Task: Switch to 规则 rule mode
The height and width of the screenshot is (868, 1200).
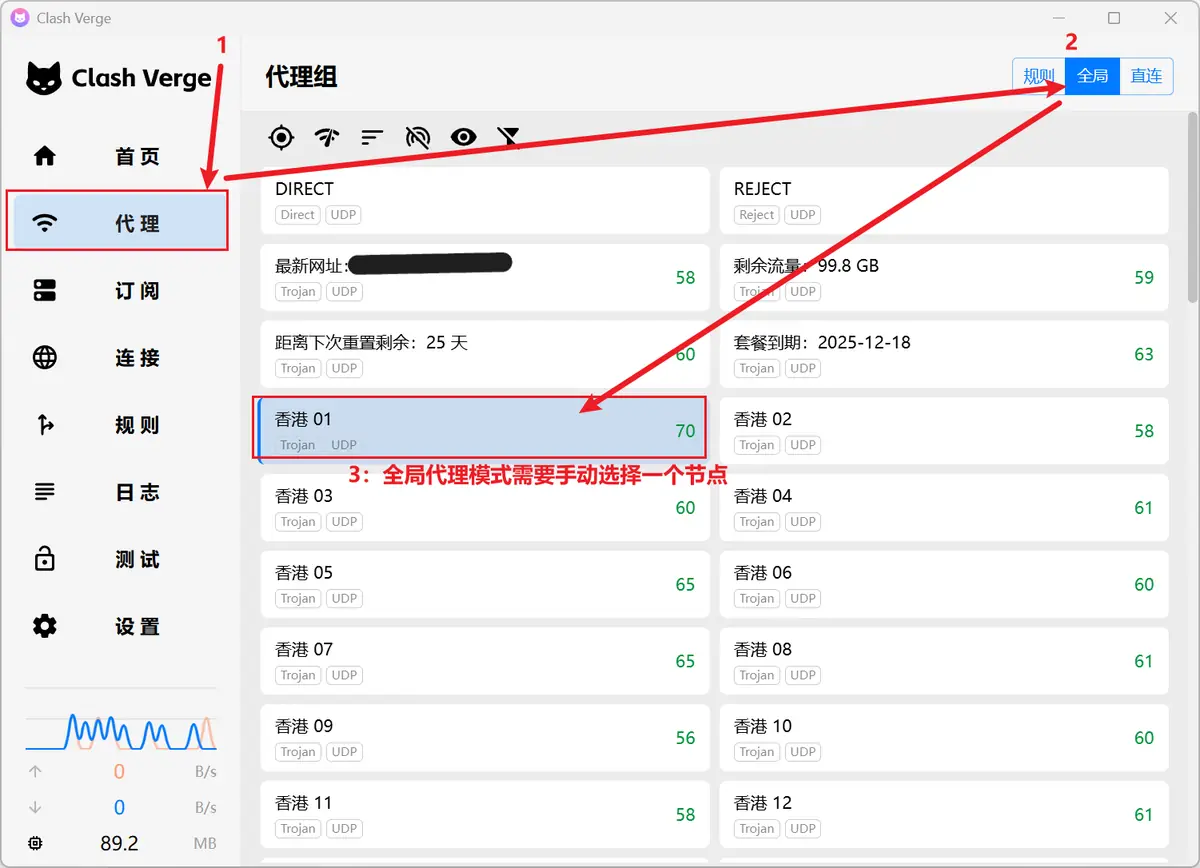Action: pos(1039,76)
